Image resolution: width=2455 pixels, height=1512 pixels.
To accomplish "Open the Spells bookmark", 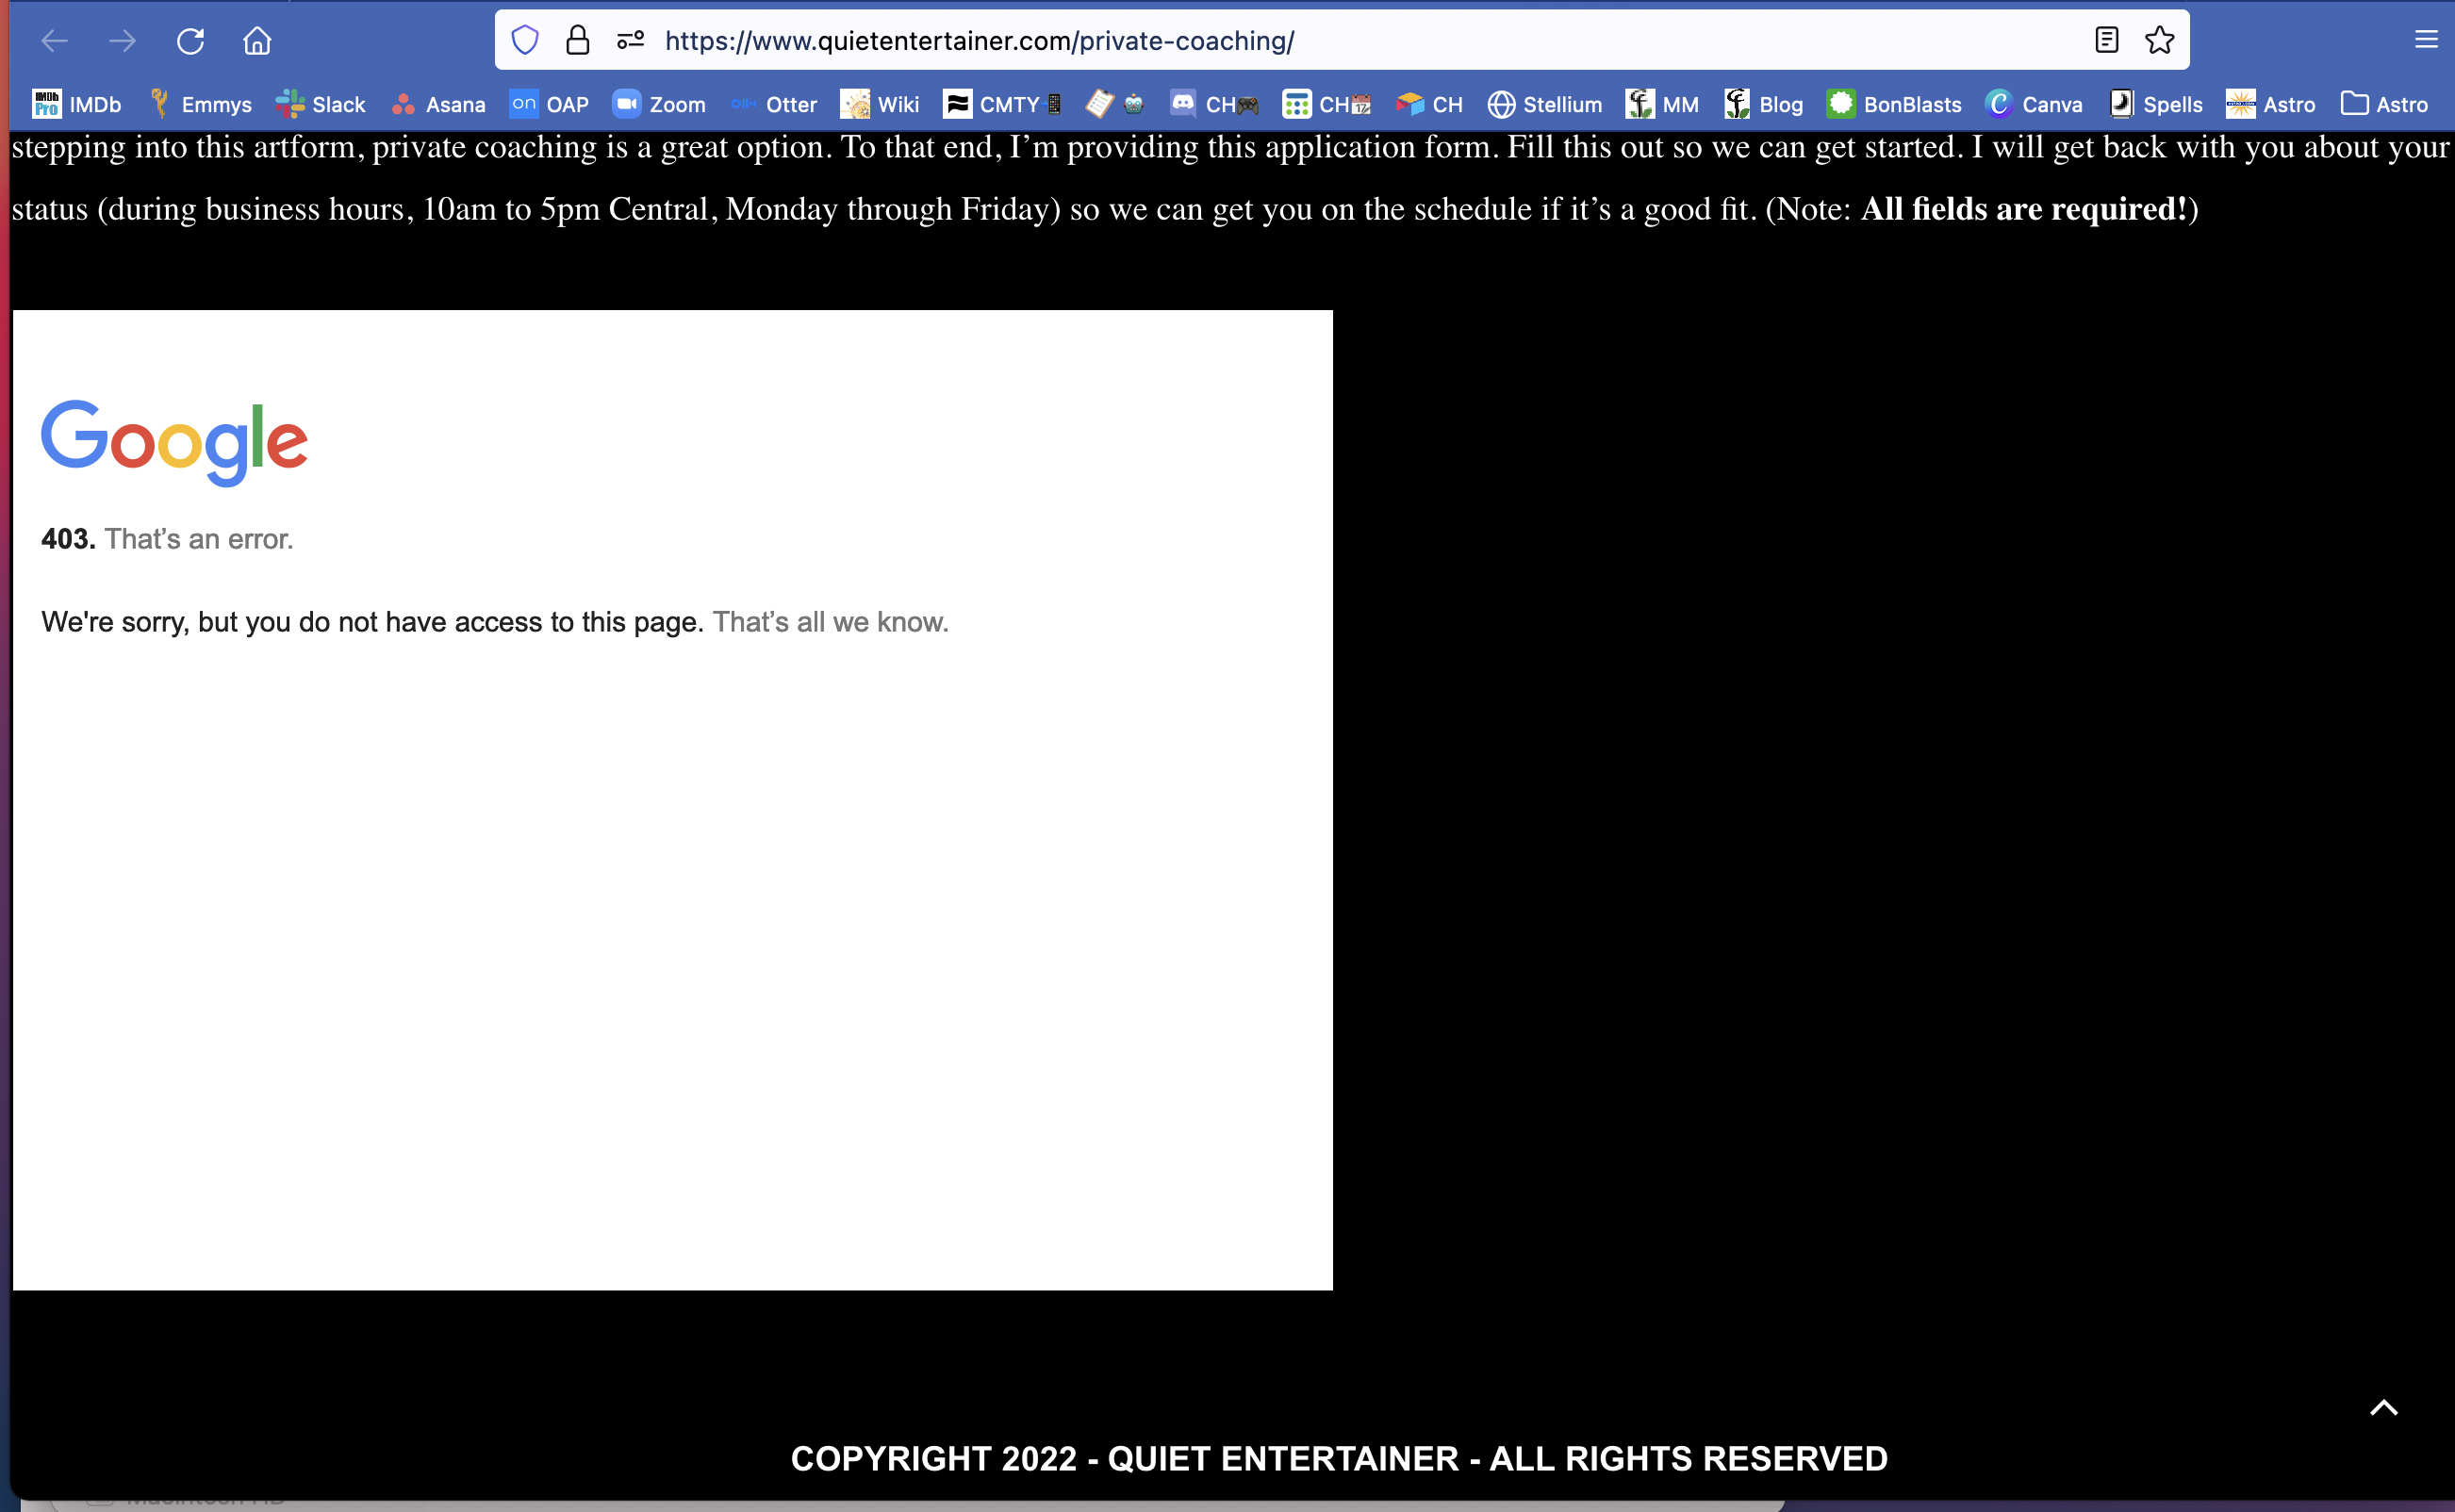I will pyautogui.click(x=2156, y=104).
